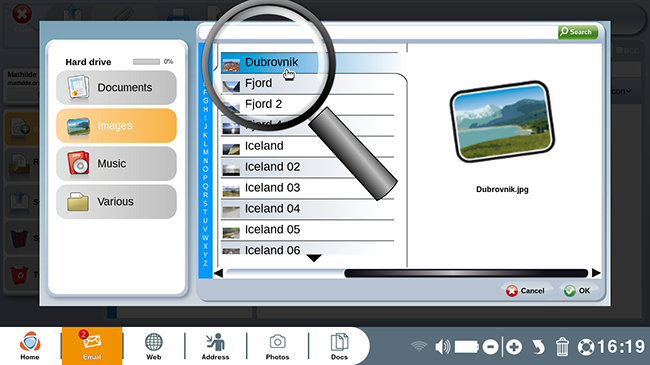
Task: Open the Photos camera icon
Action: click(277, 346)
